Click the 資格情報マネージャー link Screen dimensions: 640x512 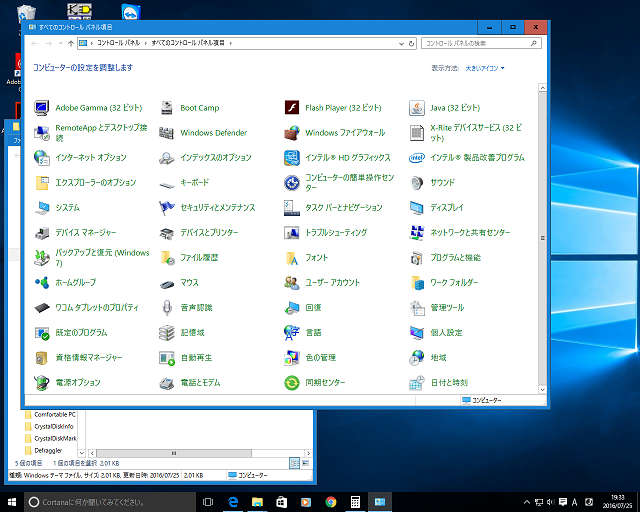tap(89, 358)
